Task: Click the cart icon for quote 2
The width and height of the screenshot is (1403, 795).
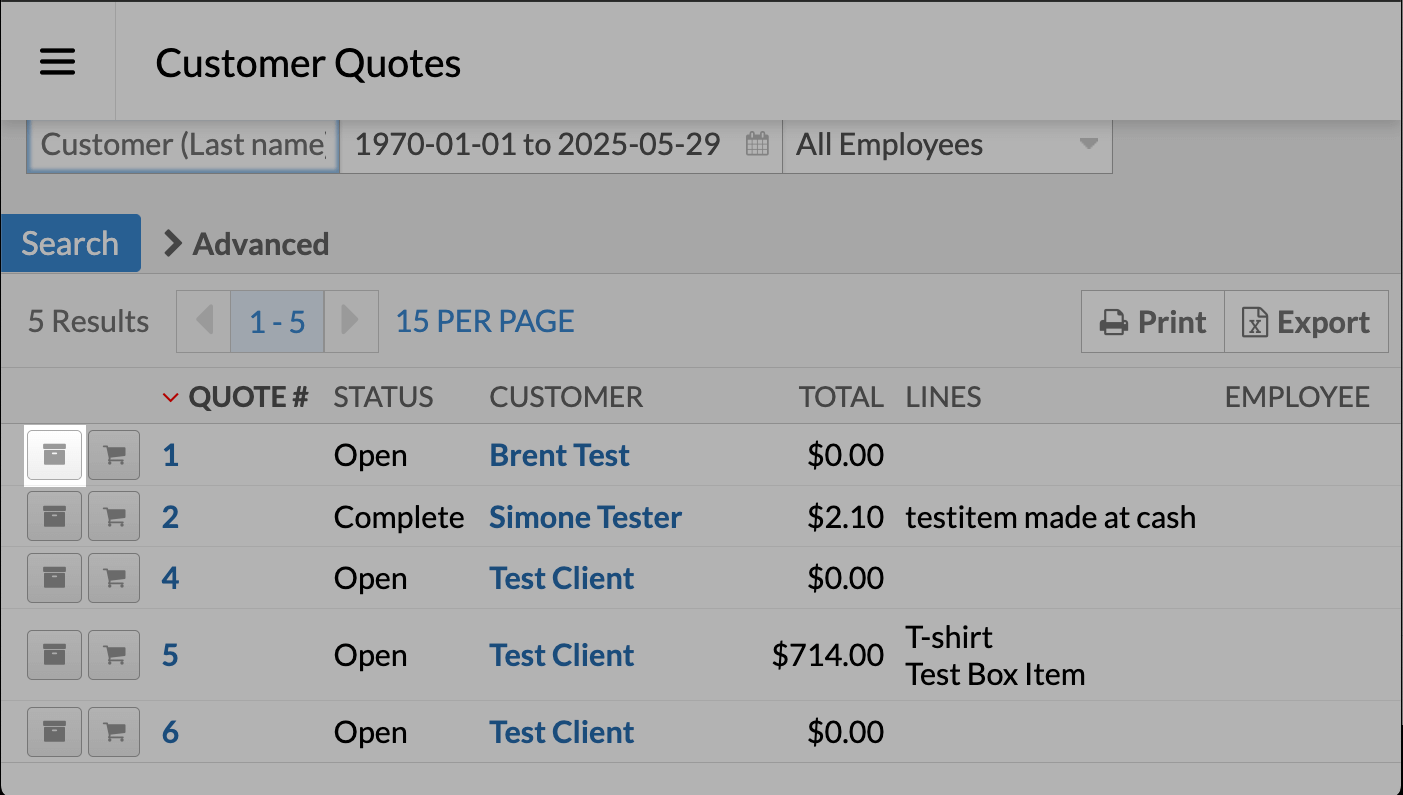Action: click(114, 517)
